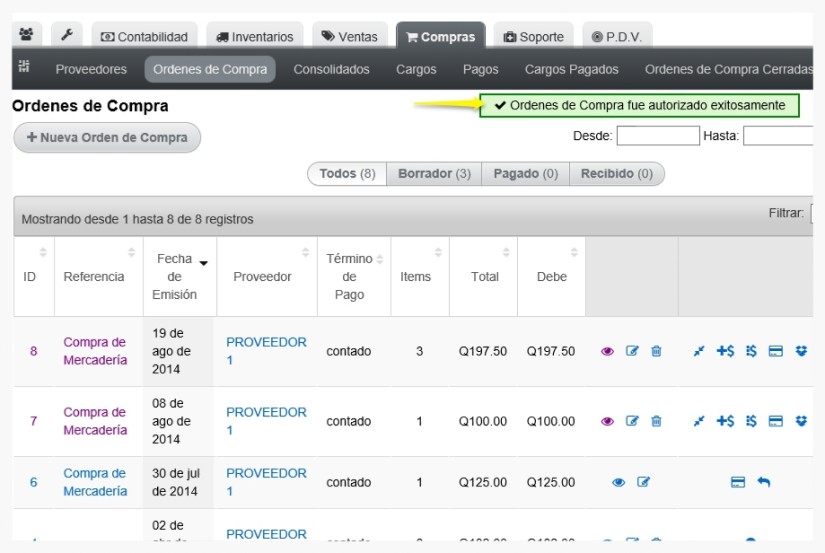Viewport: 825px width, 553px height.
Task: Sort by Término de Pago column
Action: pyautogui.click(x=354, y=276)
